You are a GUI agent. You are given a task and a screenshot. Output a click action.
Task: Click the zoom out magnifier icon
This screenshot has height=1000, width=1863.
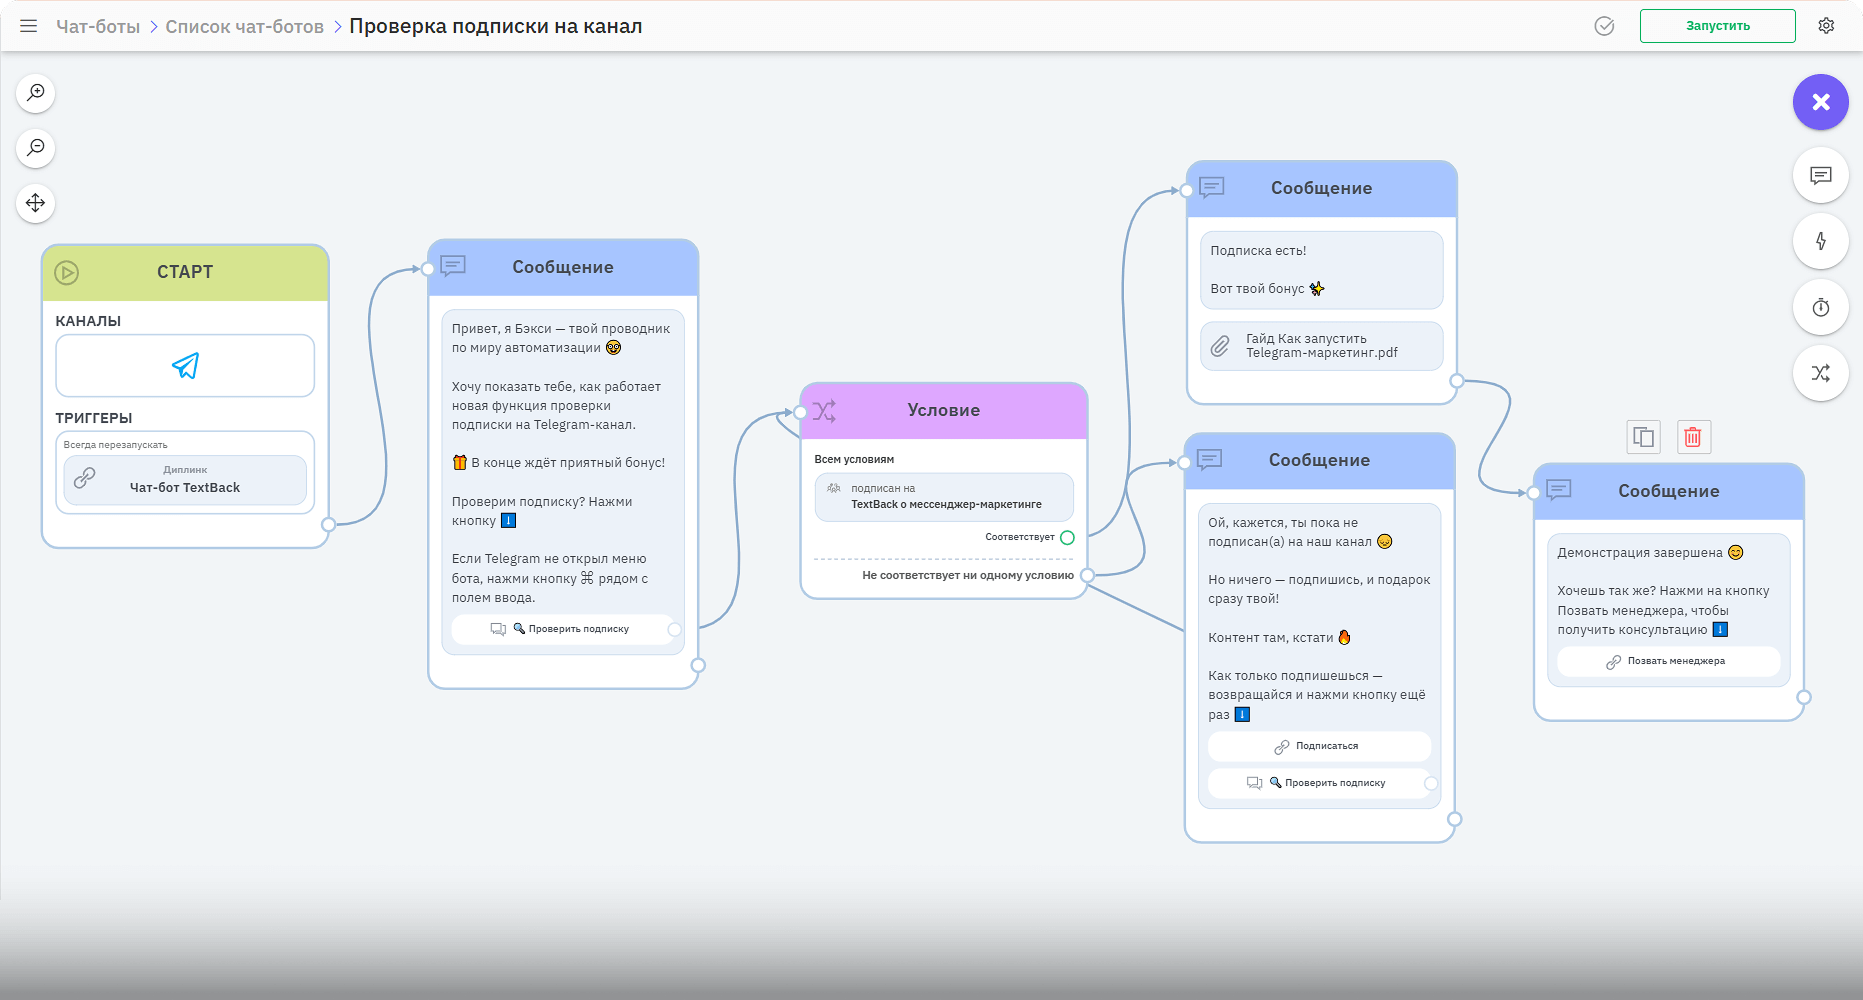point(36,148)
